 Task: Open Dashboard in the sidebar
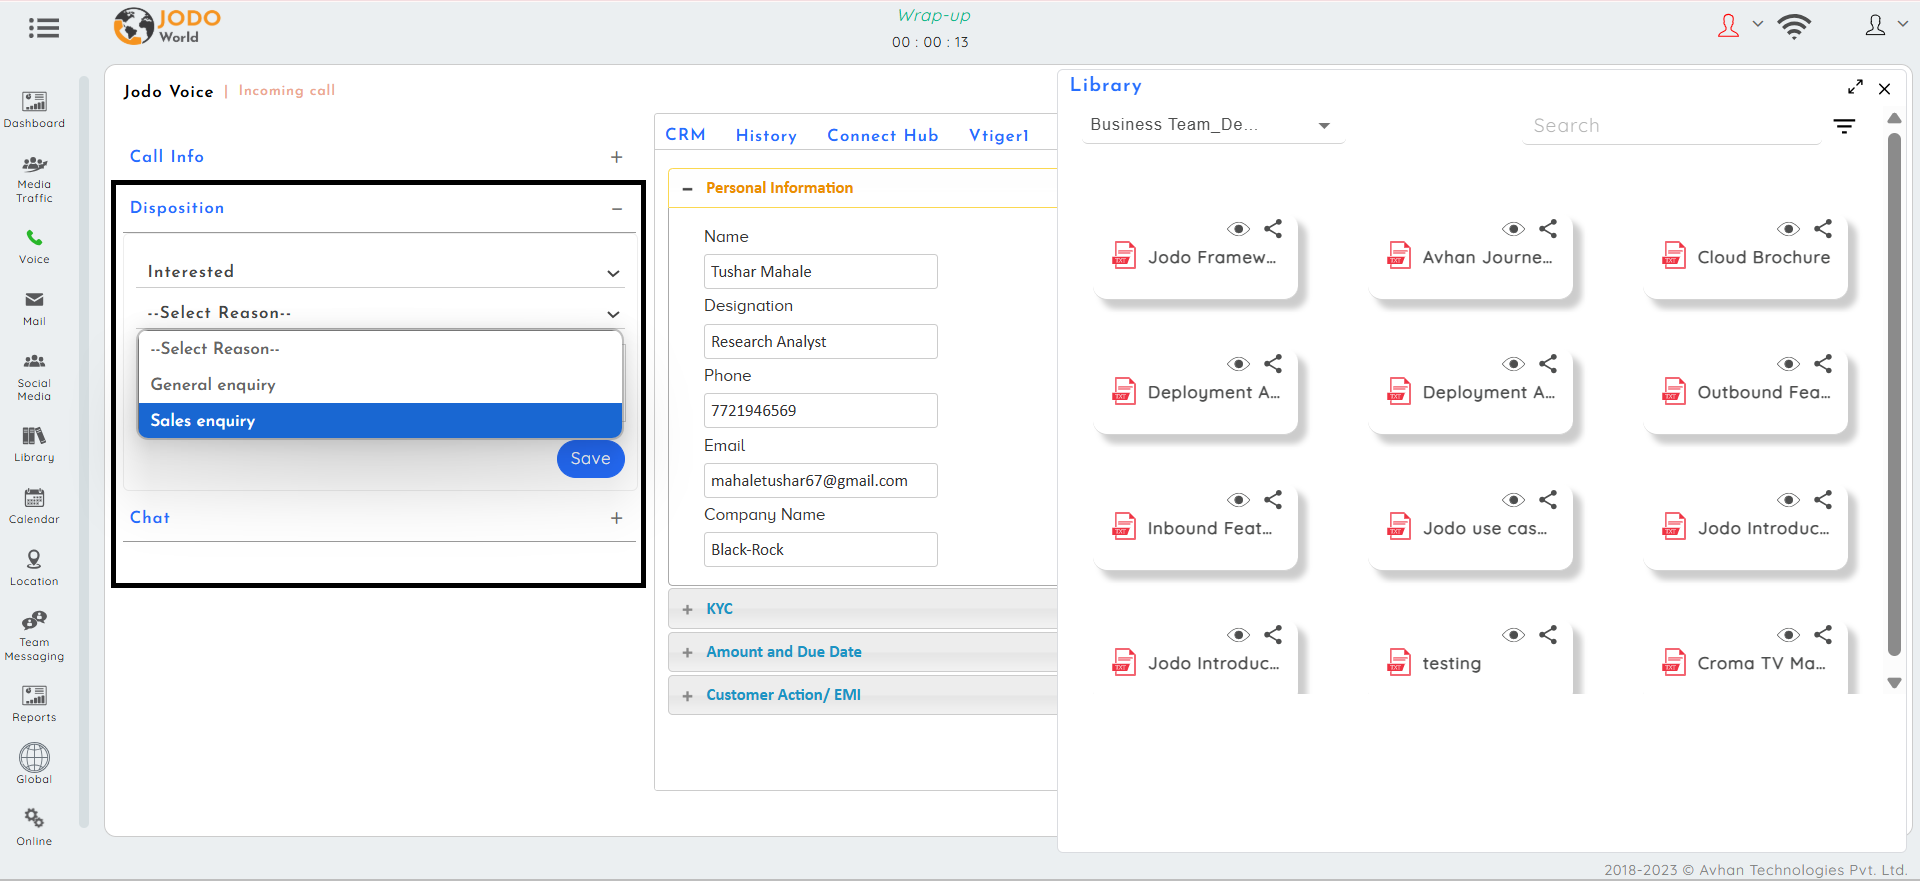(34, 110)
